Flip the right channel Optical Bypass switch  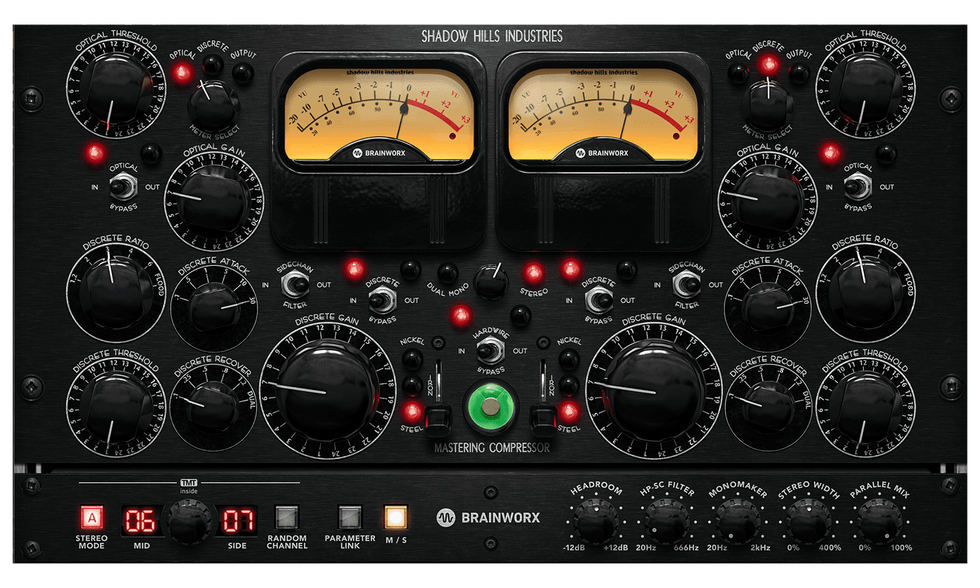click(857, 186)
